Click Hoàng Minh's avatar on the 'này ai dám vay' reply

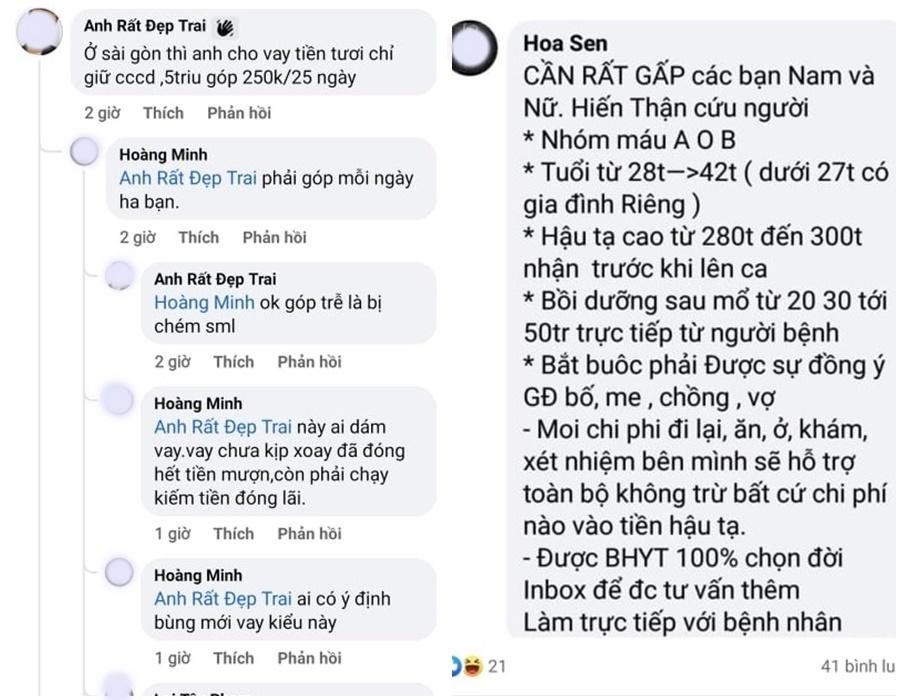[x=118, y=399]
